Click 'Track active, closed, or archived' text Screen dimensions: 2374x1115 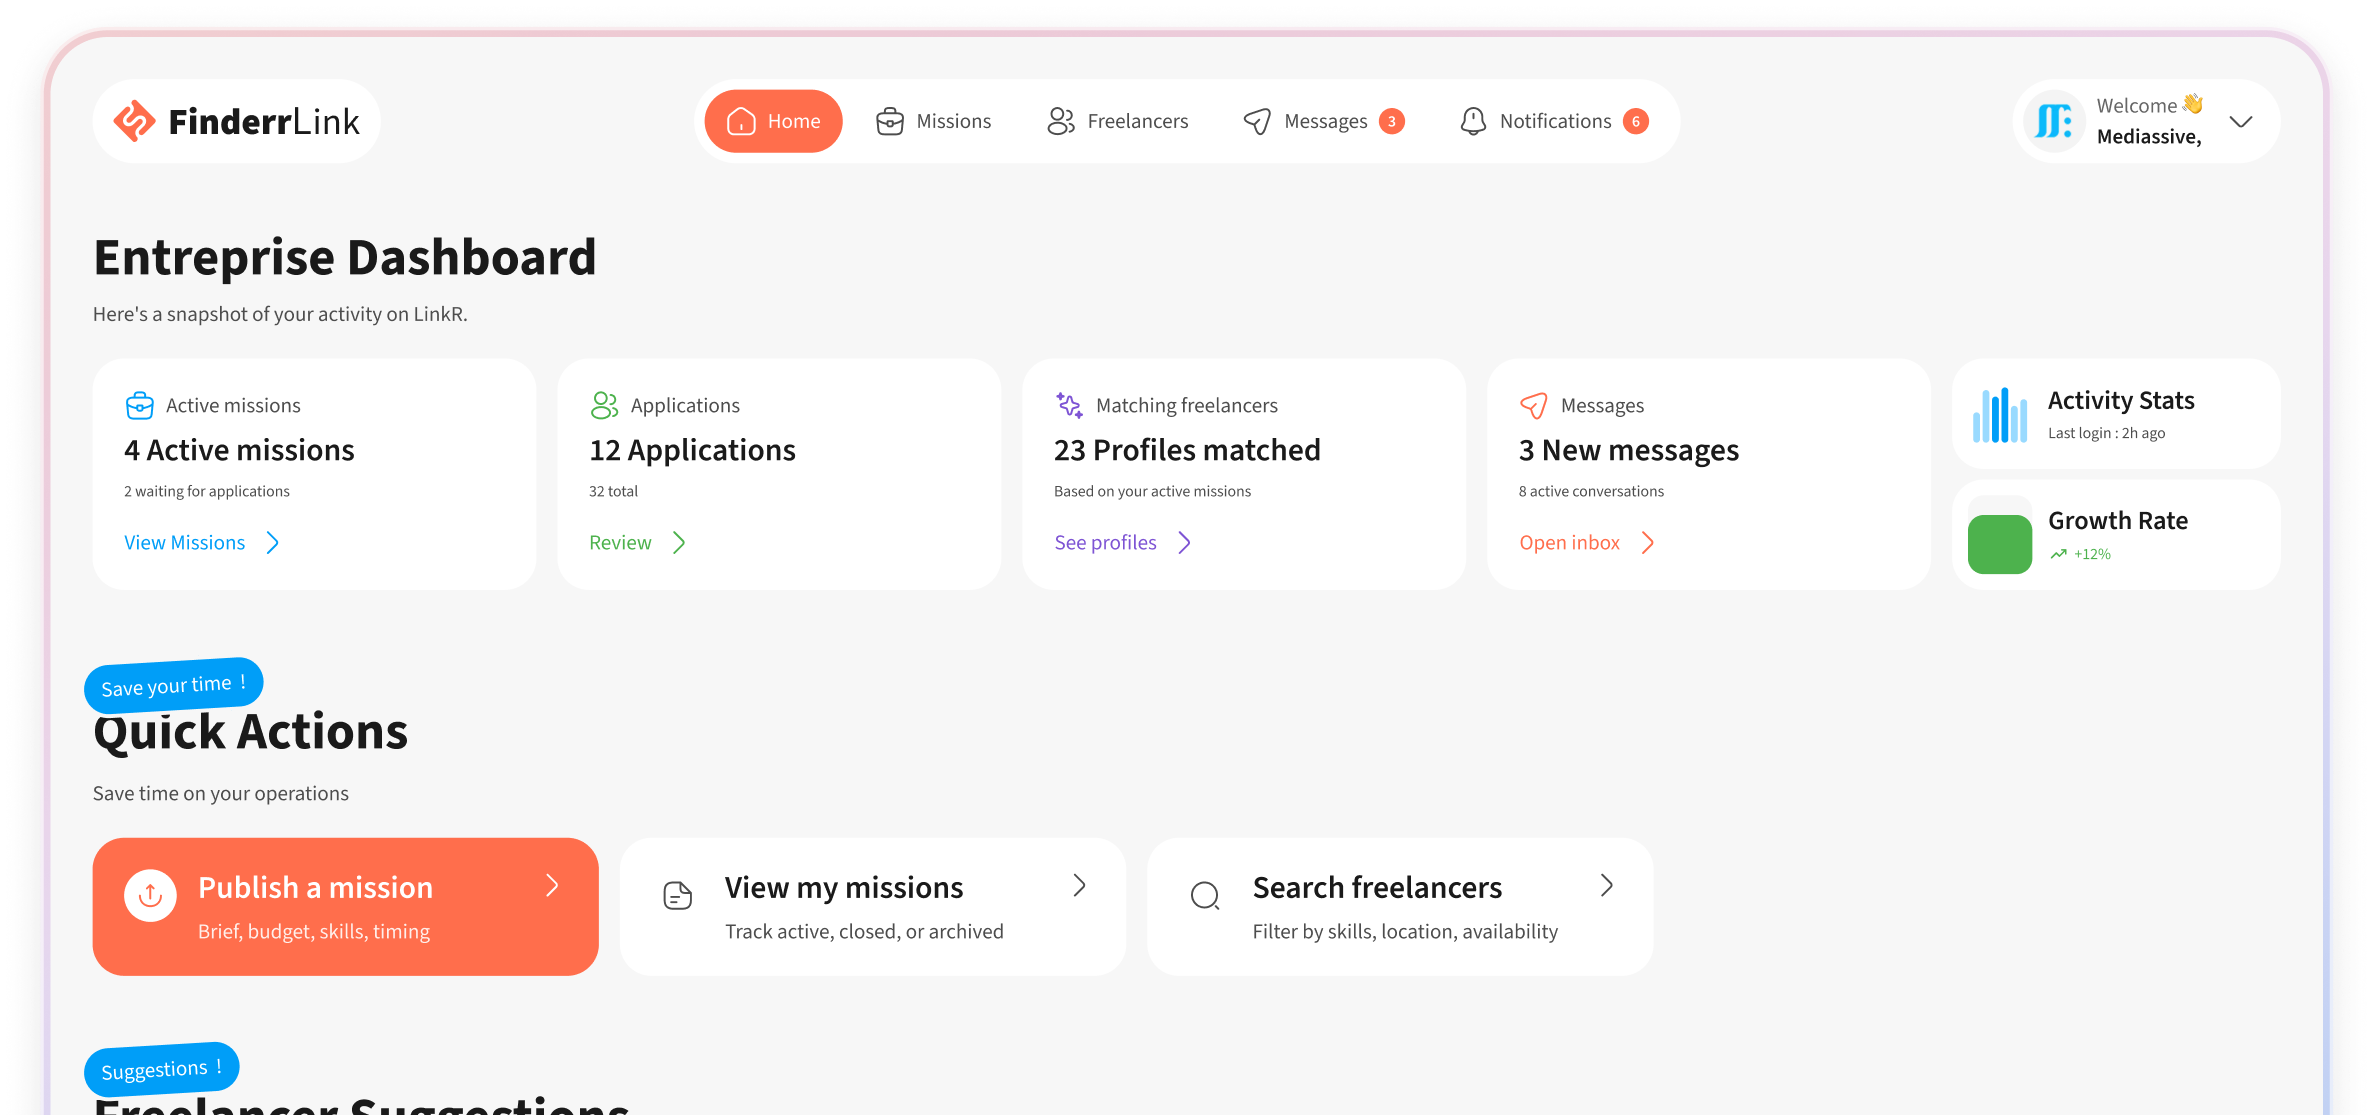(x=864, y=931)
